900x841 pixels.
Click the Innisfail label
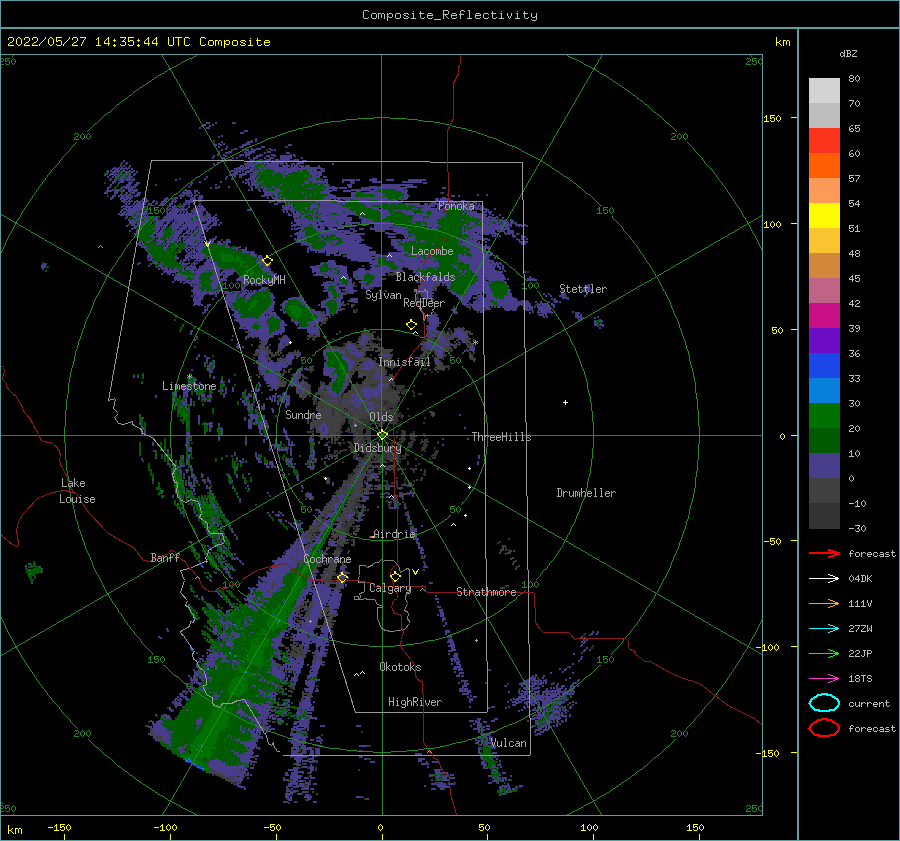point(404,362)
